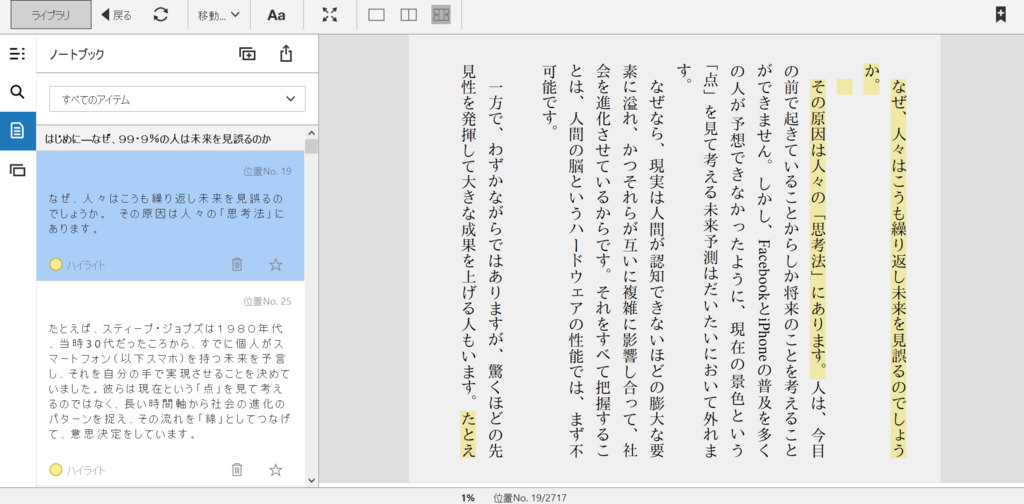This screenshot has height=504, width=1024.
Task: Click the highlighted text その原因は人々の「思考法」
Action: coord(818,228)
